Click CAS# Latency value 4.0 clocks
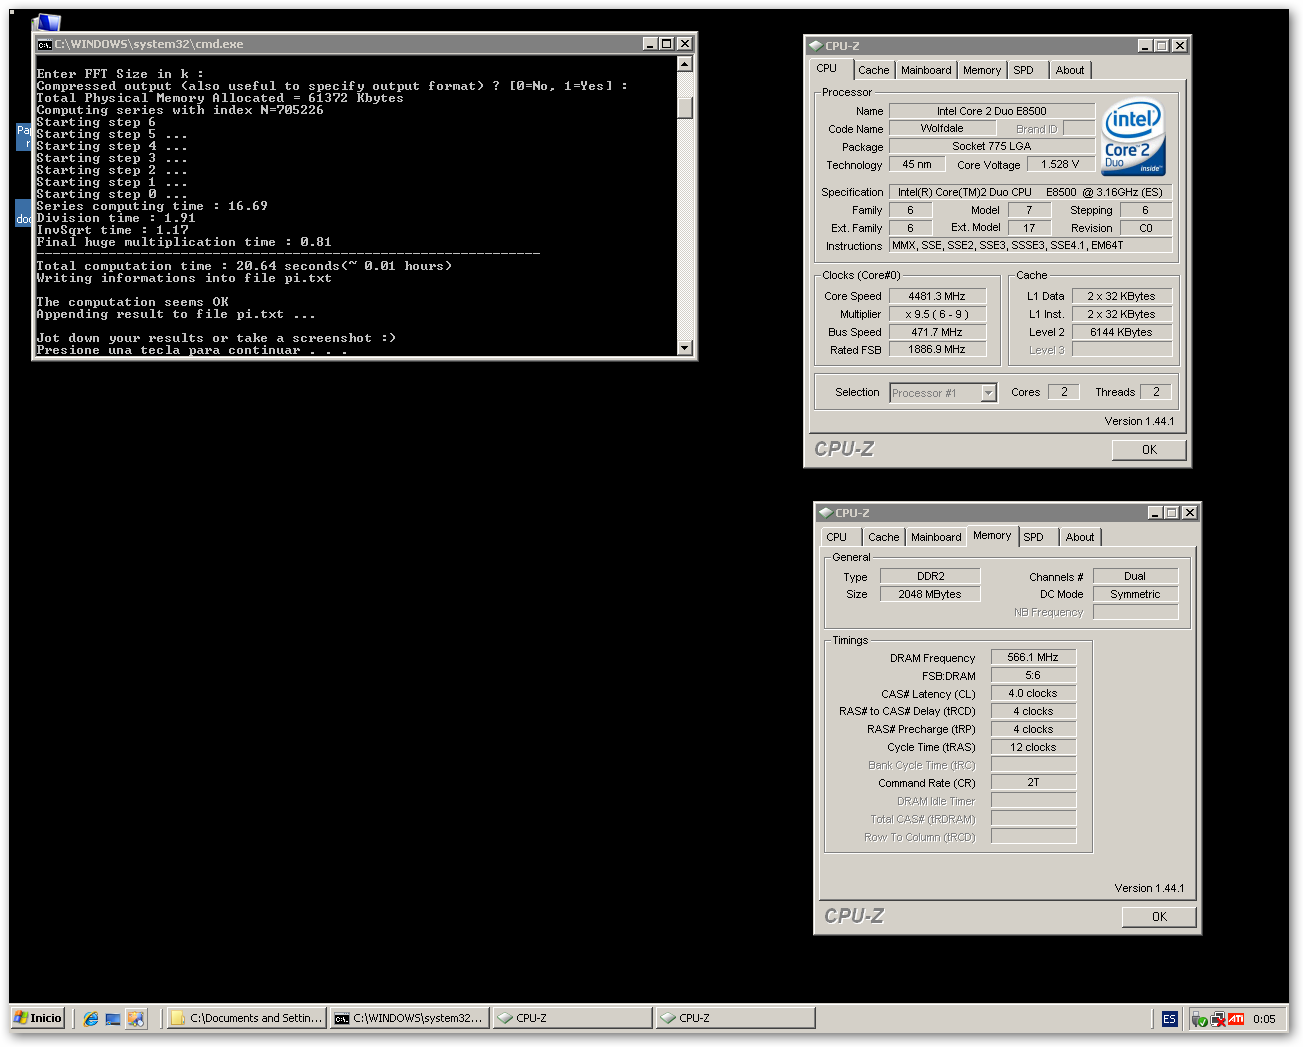This screenshot has width=1303, height=1047. (1033, 693)
